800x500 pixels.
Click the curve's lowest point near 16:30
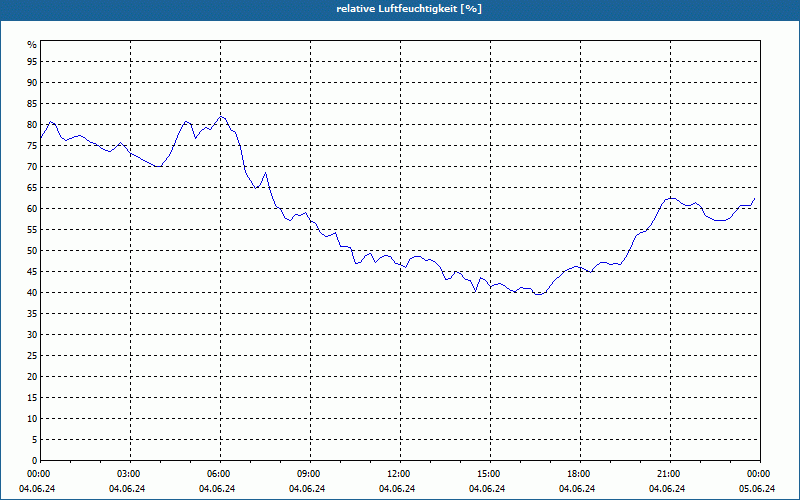click(x=539, y=294)
